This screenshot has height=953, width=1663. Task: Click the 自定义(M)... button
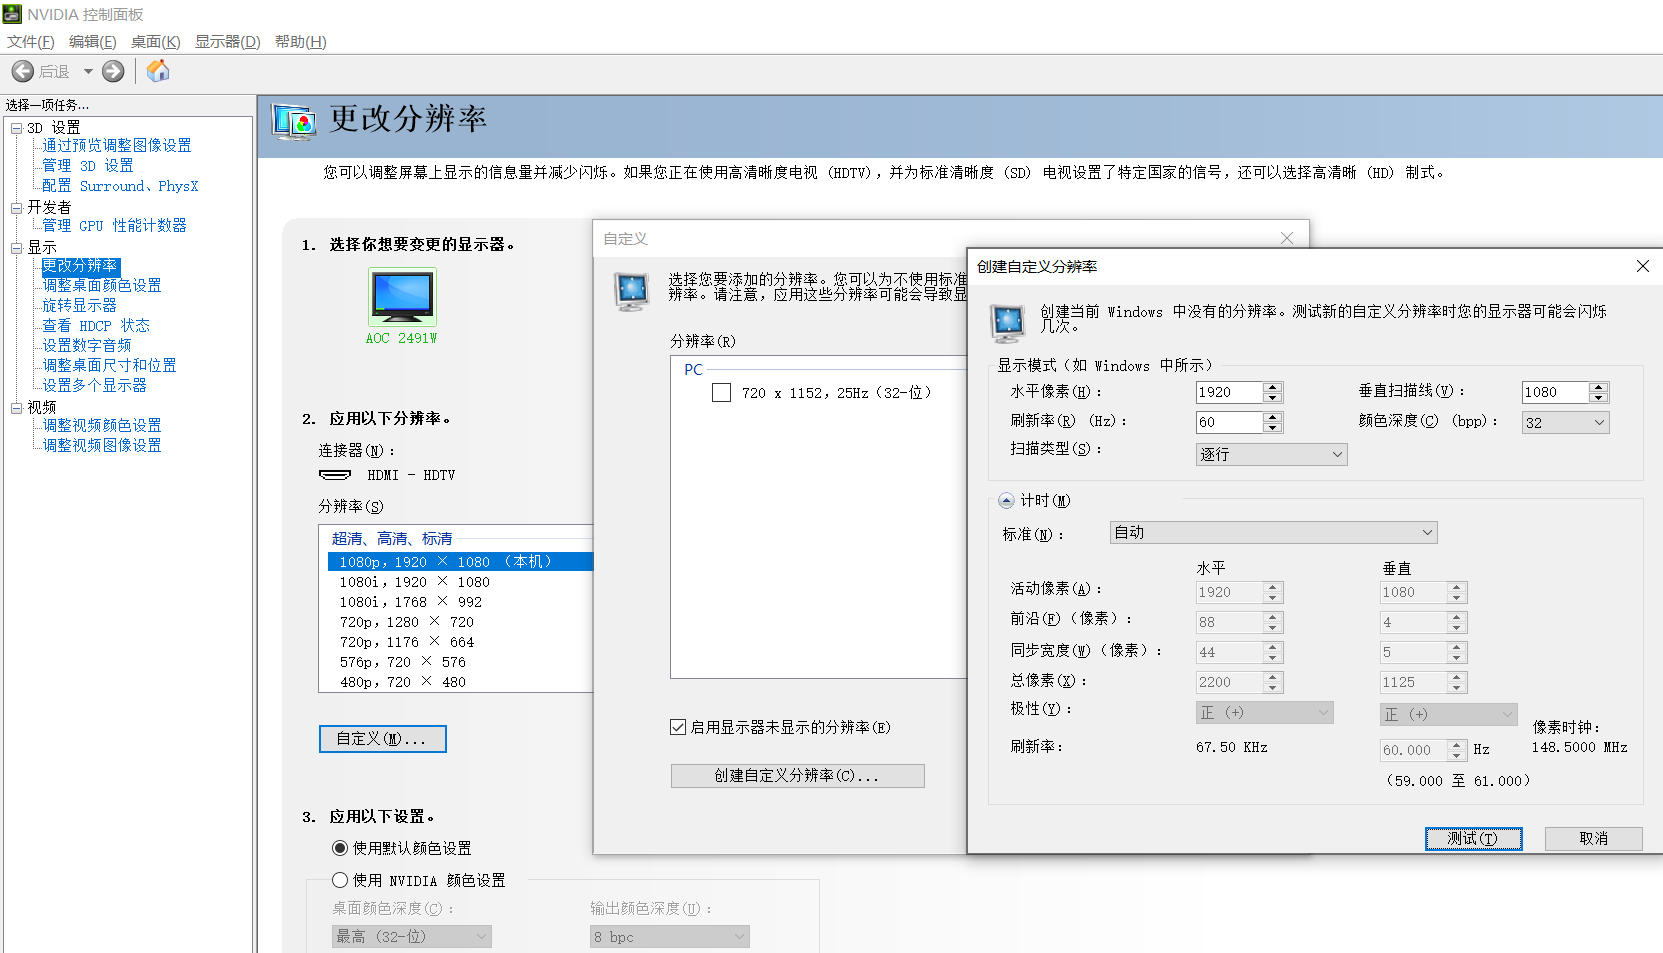pyautogui.click(x=382, y=739)
